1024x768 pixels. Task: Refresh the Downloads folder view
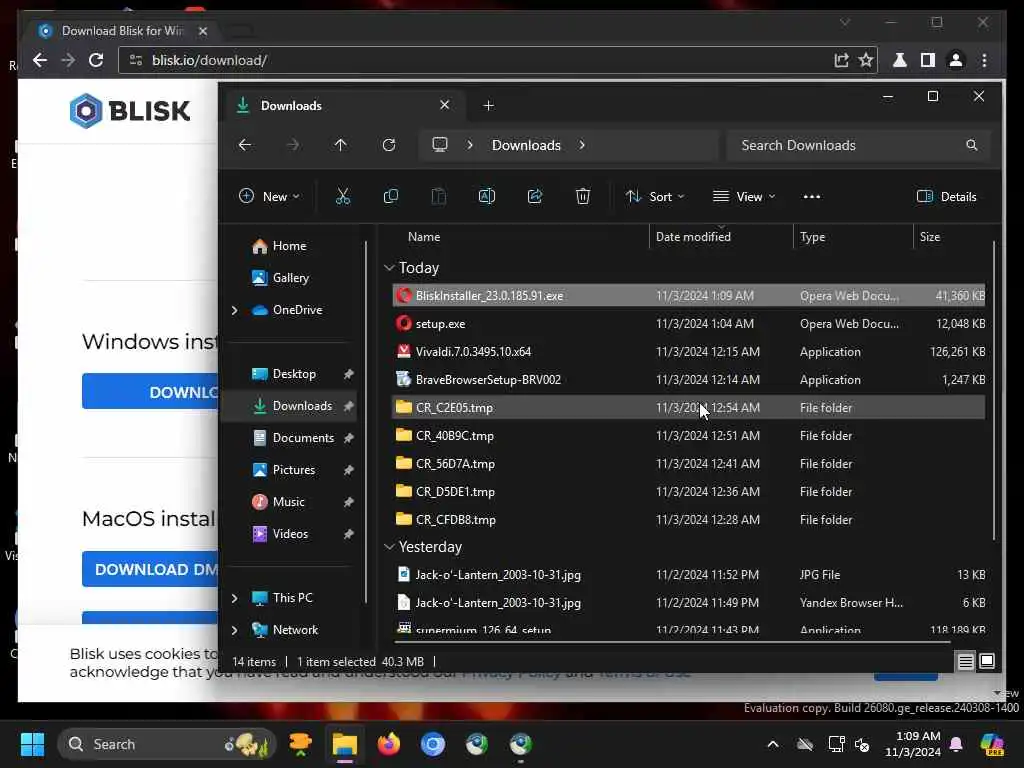pyautogui.click(x=389, y=145)
